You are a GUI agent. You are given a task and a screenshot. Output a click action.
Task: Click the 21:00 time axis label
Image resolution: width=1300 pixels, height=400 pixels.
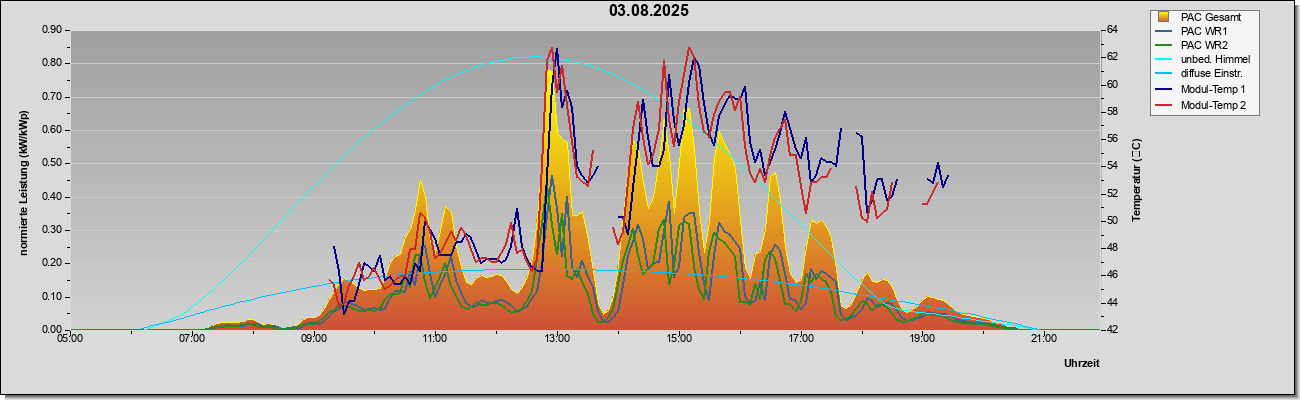(1043, 338)
